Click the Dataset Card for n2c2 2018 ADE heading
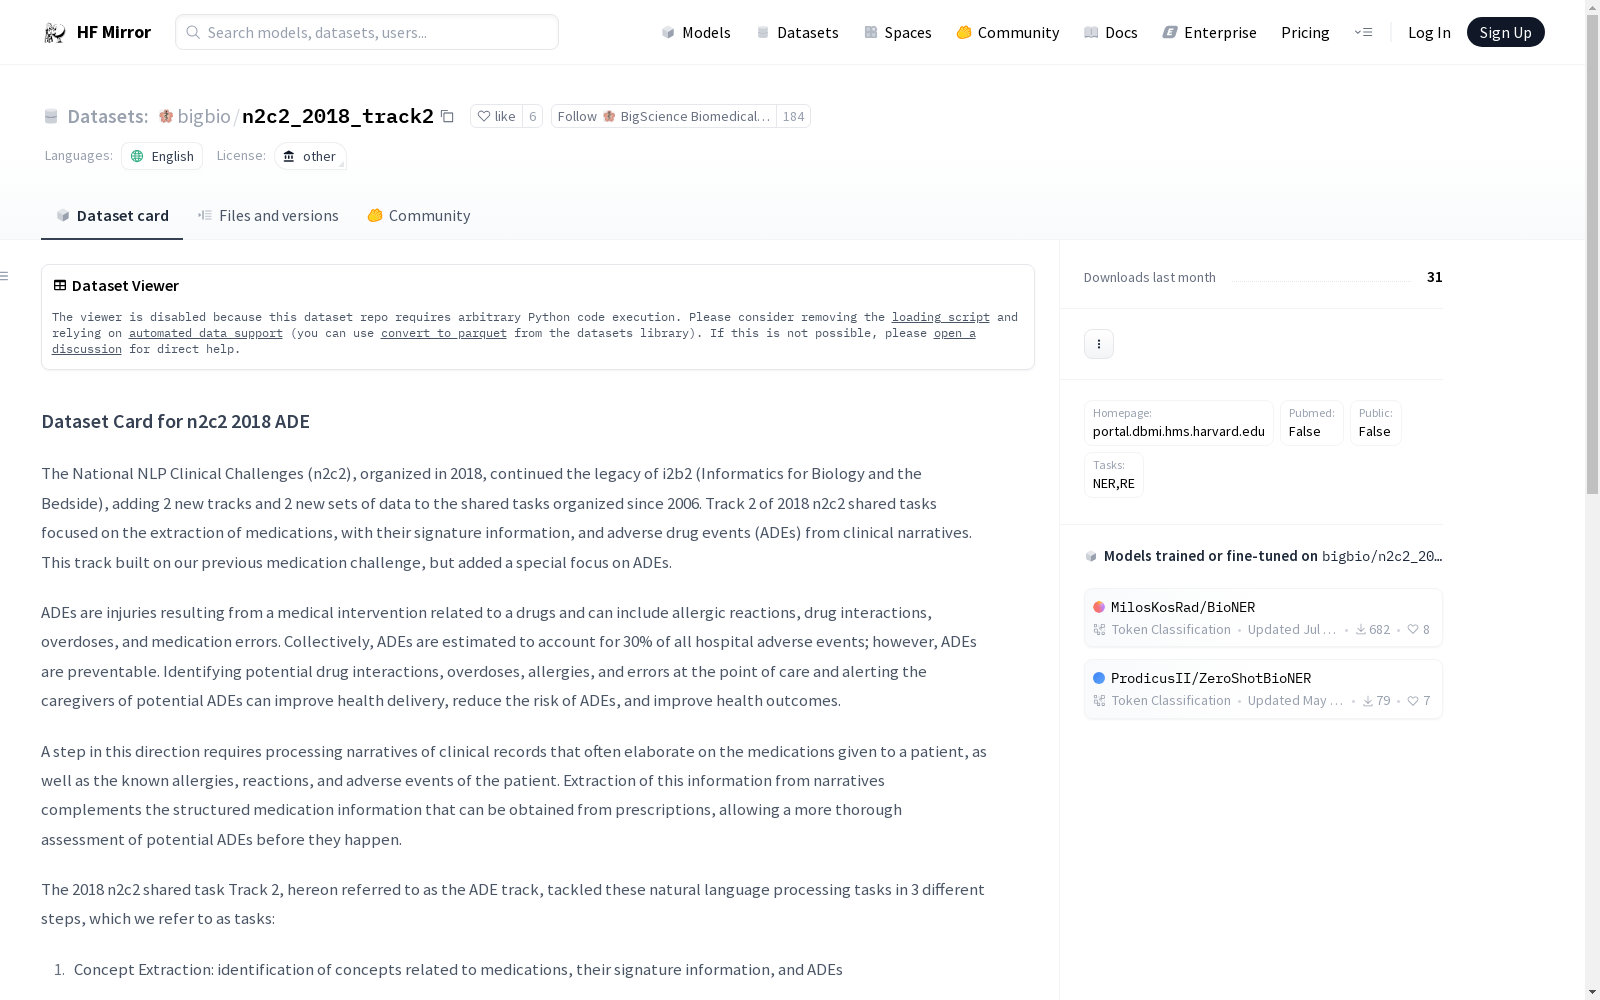The image size is (1600, 1000). 176,422
